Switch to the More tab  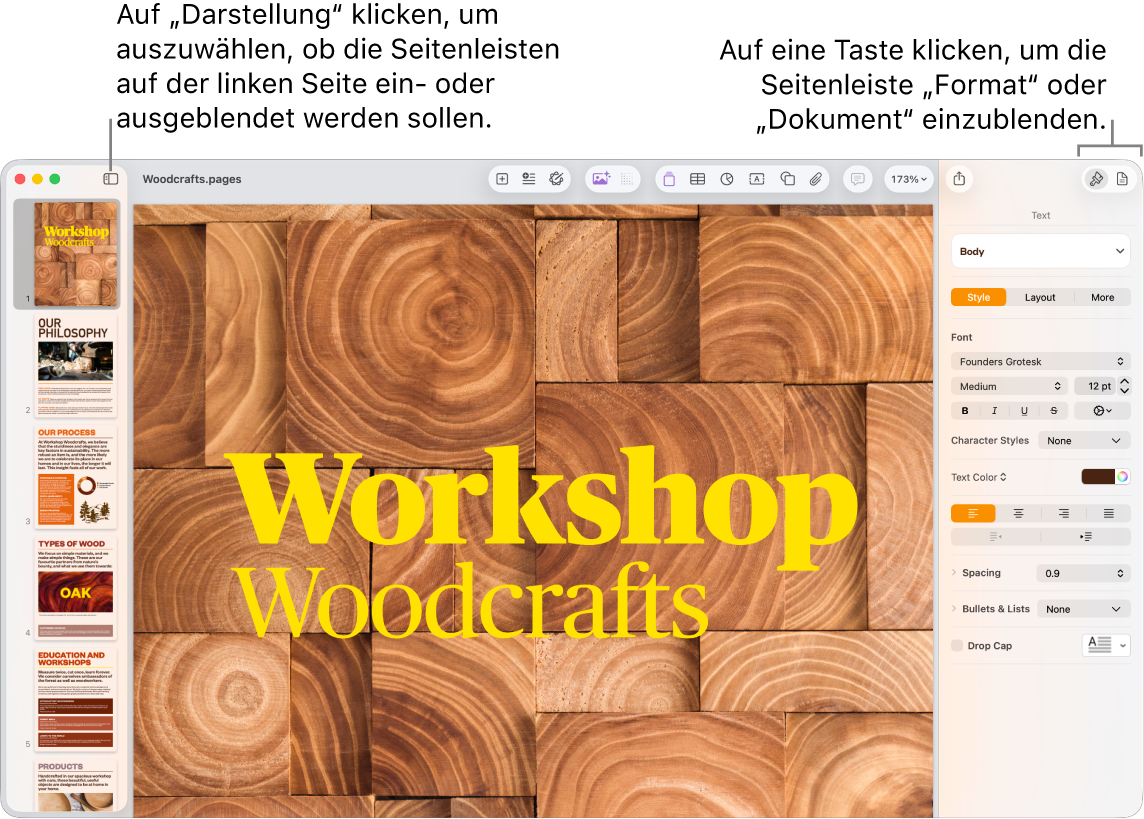click(1102, 298)
